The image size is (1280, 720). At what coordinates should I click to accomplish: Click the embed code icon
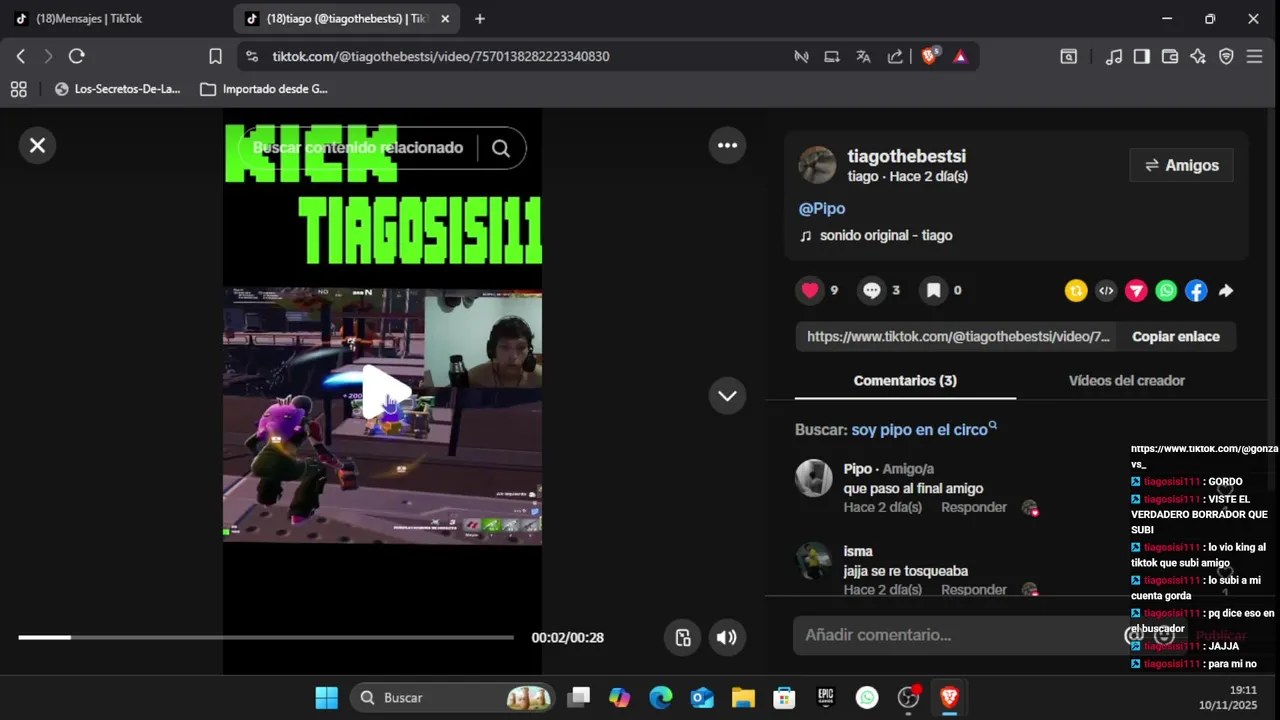coord(1106,291)
